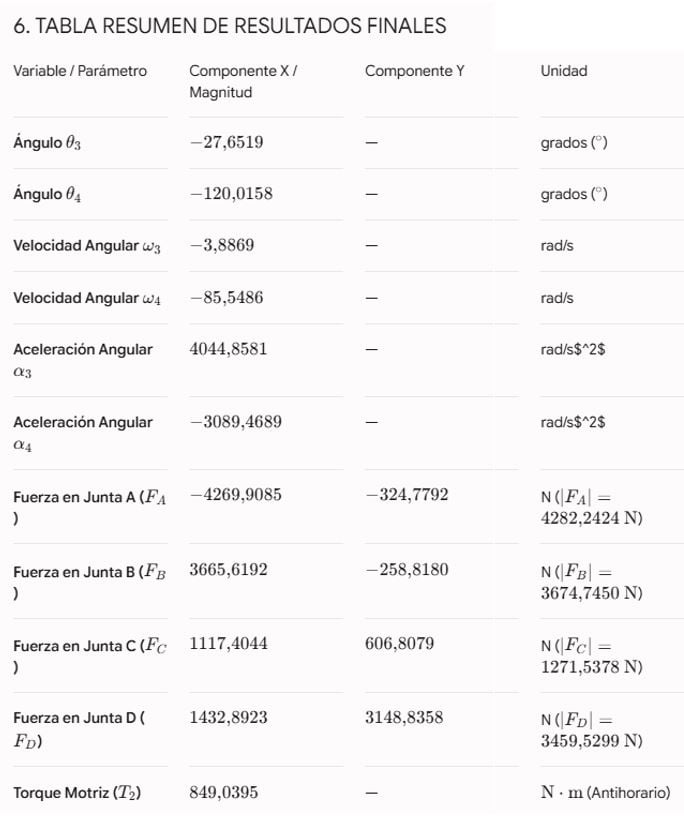
Task: Click the α3 acceleration value 4044,8581
Action: click(228, 349)
